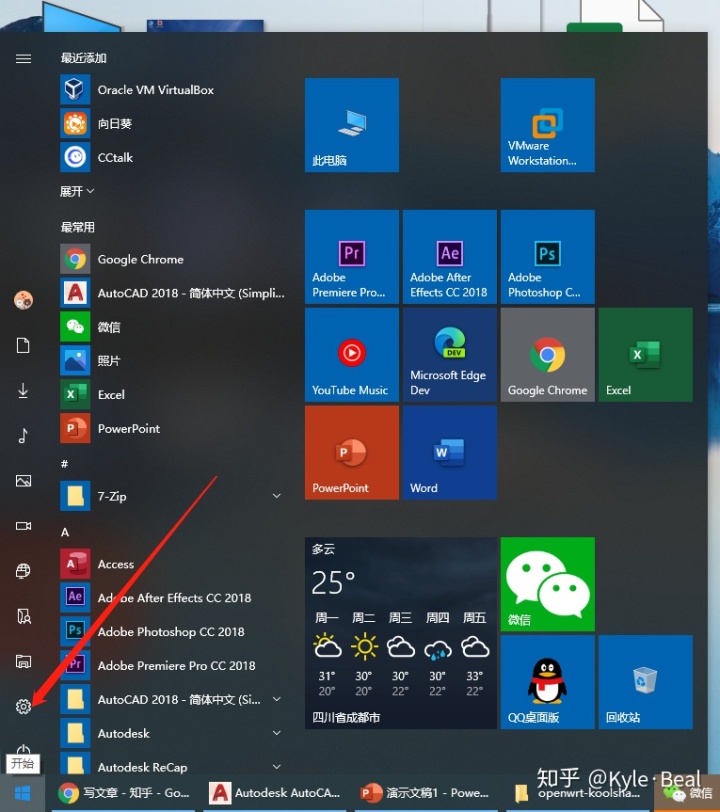Open 微信 from the most used list
This screenshot has height=812, width=720.
[x=174, y=327]
